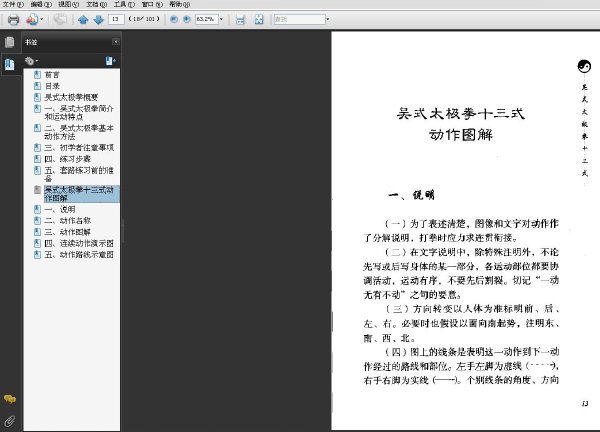Click the 书签 panel title
600x432 pixels.
[31, 42]
